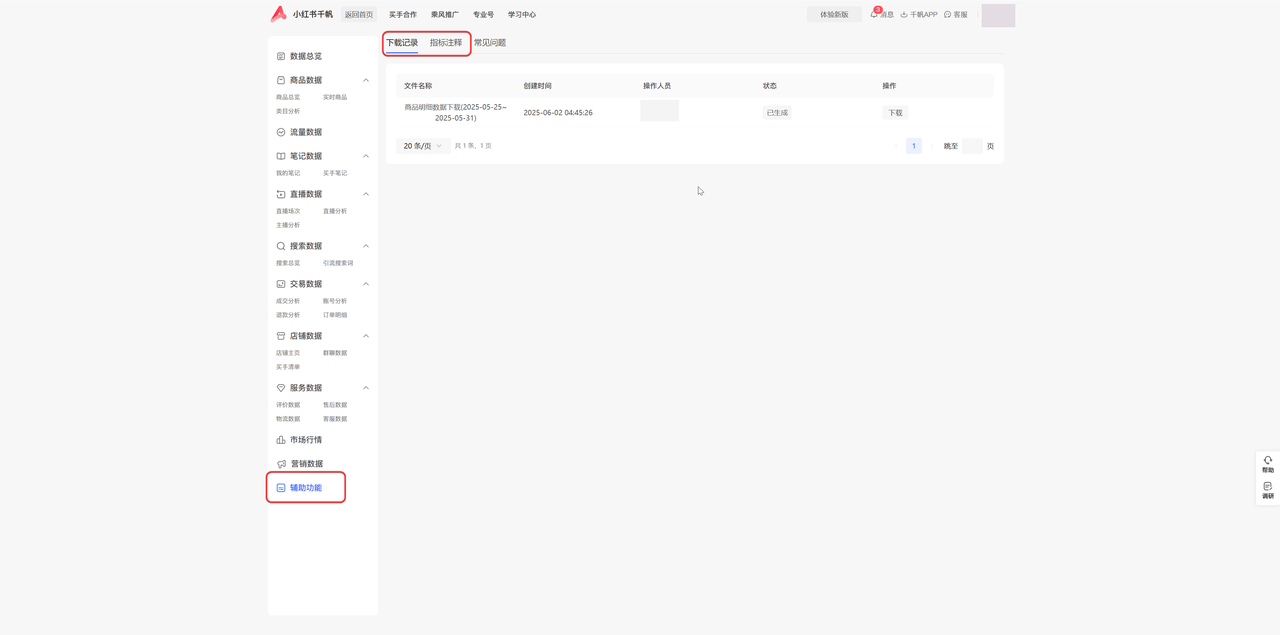Select 市场行情 in the sidebar
This screenshot has height=635, width=1280.
[305, 440]
